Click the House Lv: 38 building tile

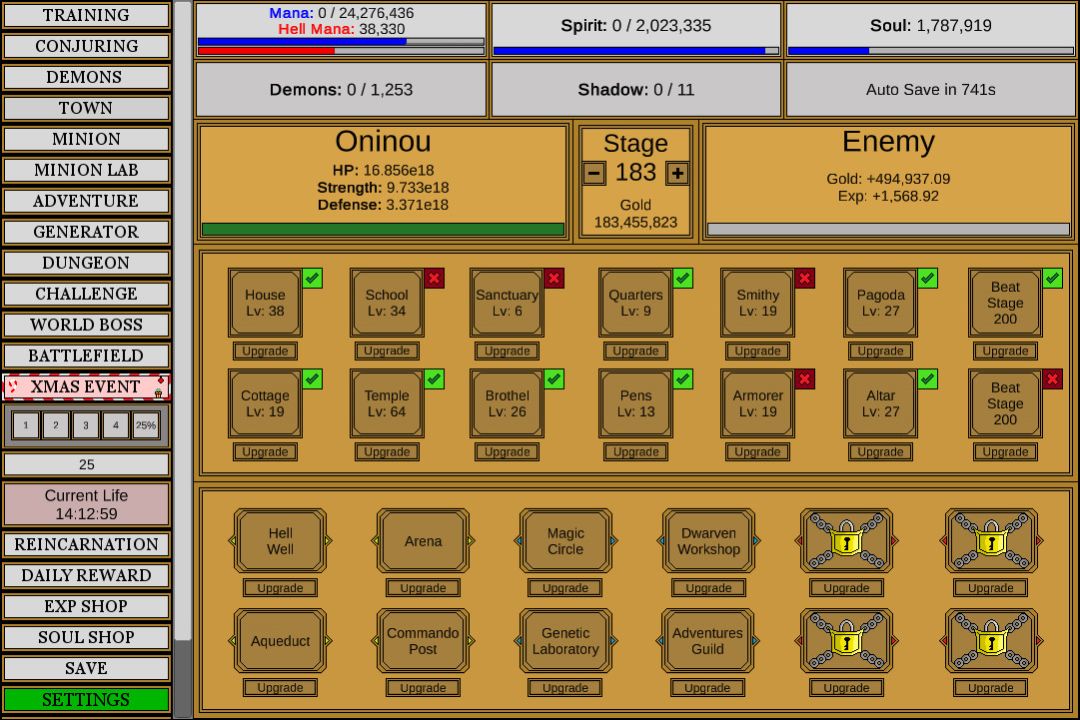coord(265,302)
